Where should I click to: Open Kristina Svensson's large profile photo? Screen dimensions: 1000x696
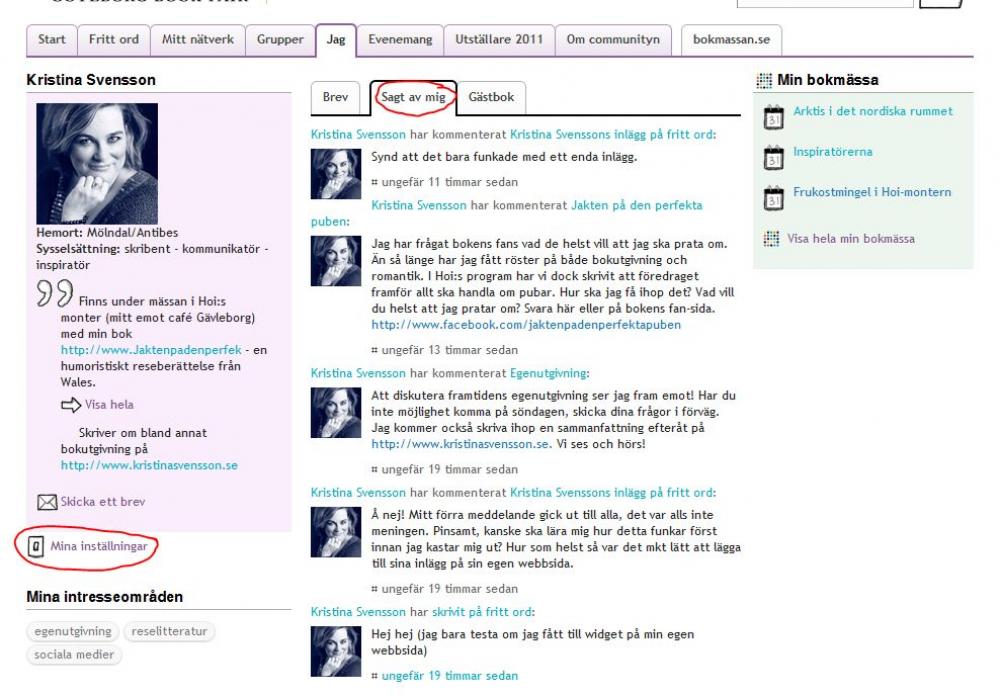click(97, 163)
